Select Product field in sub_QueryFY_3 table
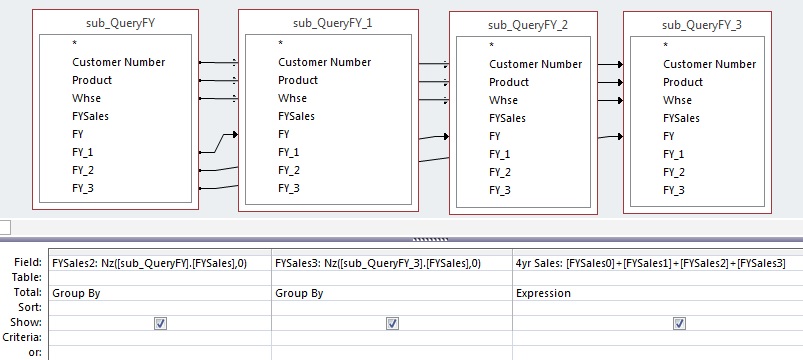 tap(683, 82)
